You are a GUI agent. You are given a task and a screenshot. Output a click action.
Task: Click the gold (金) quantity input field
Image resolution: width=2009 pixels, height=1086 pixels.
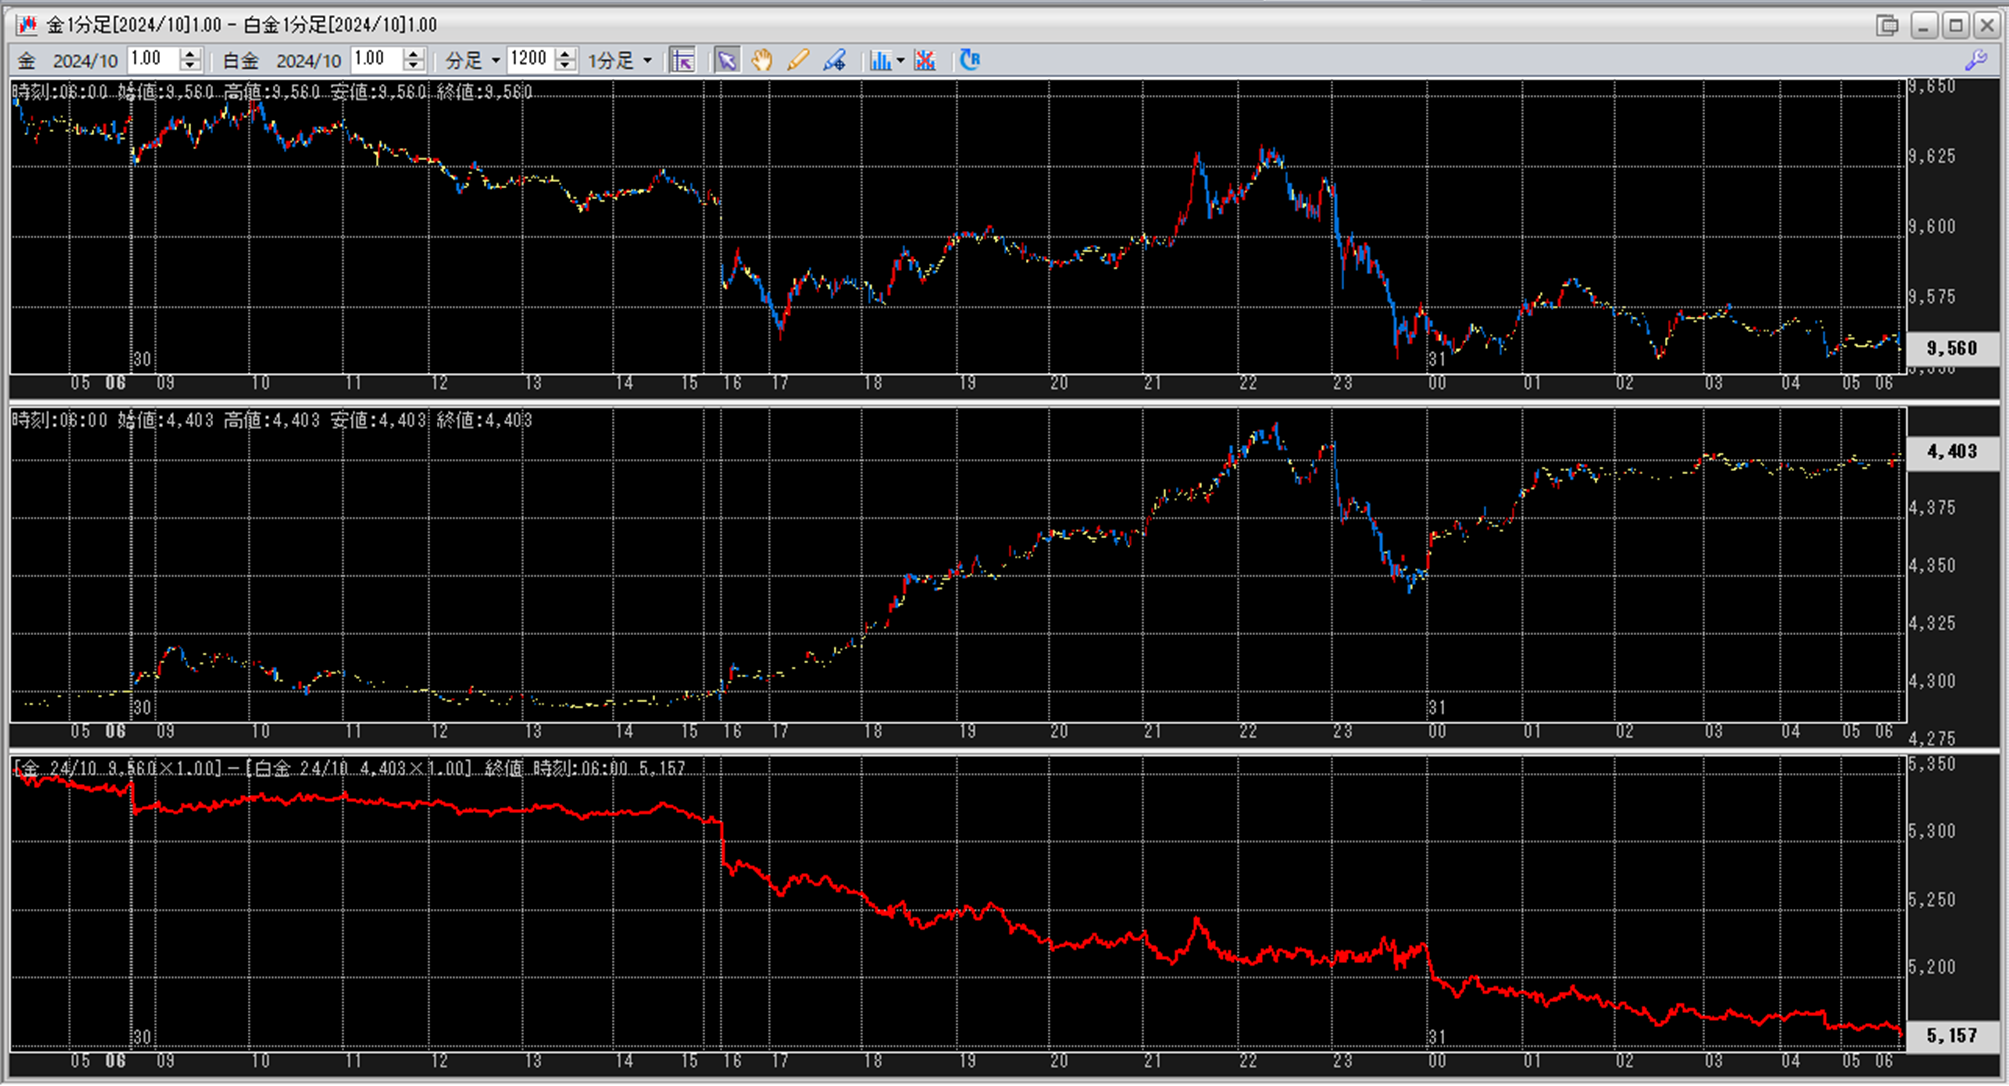click(x=152, y=59)
